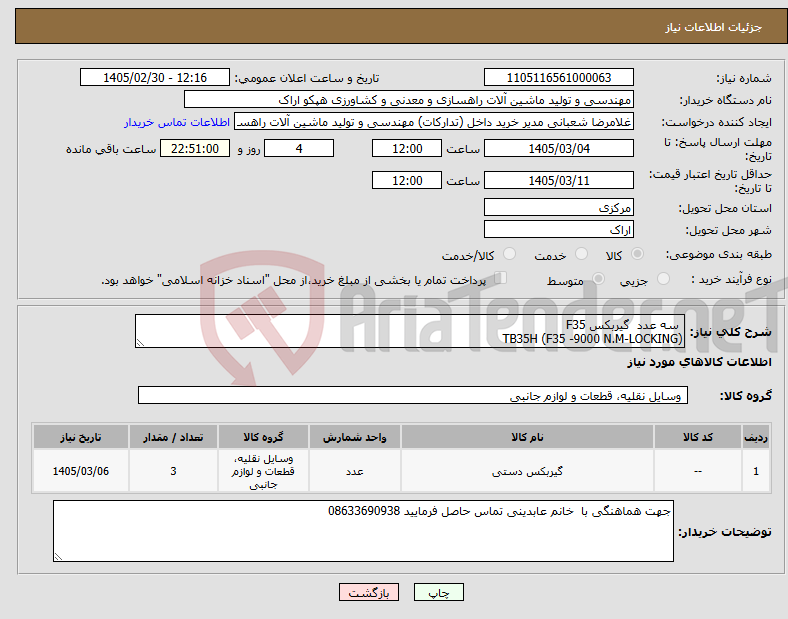Click the گروه کالا column header
Viewport: 788px width, 619px height.
pos(263,437)
